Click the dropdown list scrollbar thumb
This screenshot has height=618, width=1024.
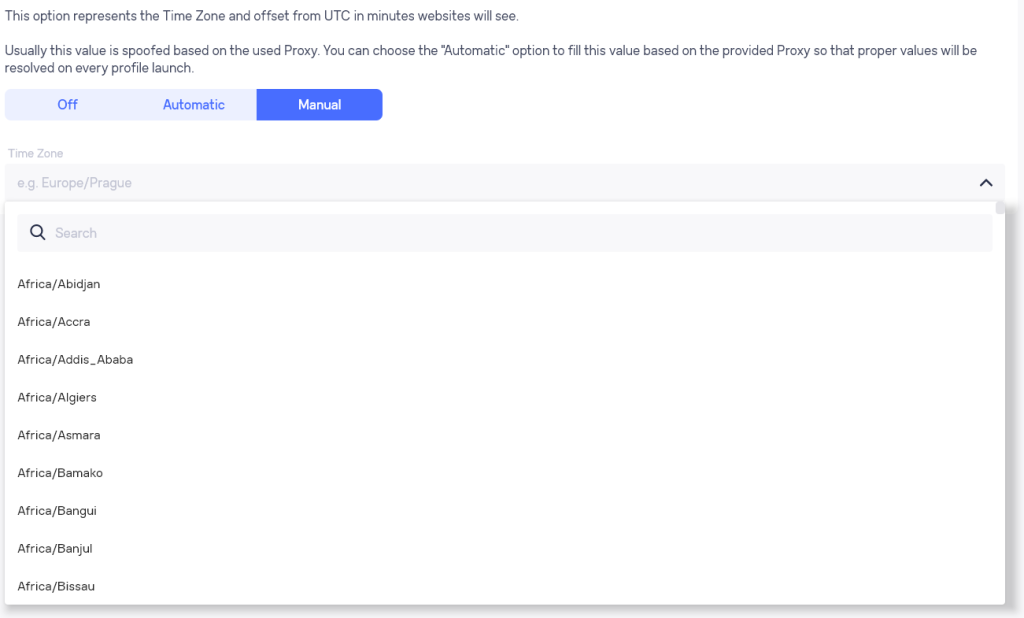click(1000, 208)
